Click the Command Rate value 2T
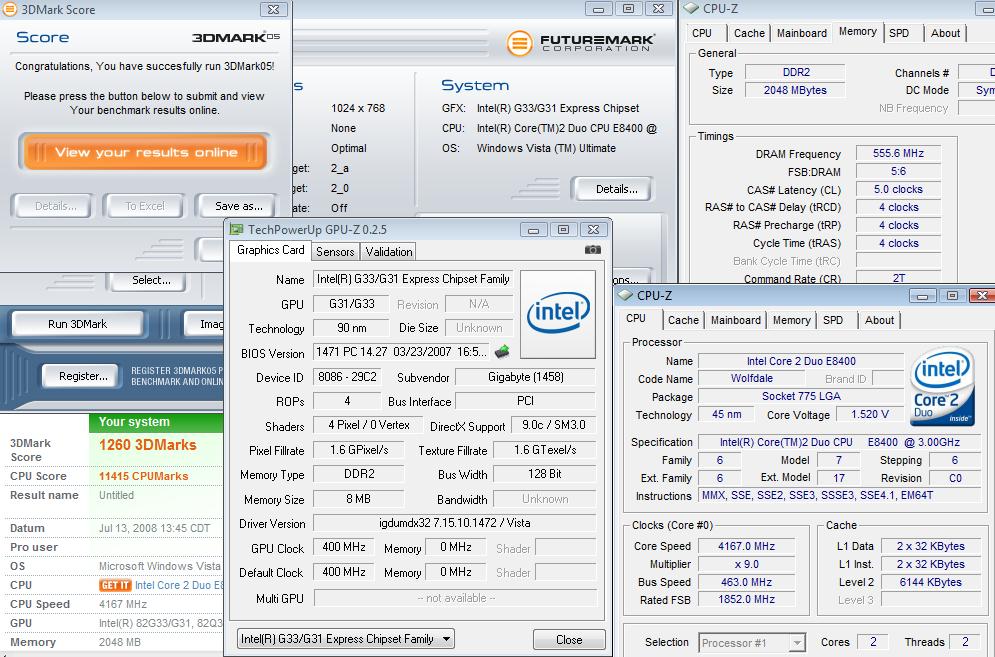This screenshot has width=995, height=657. click(x=898, y=277)
